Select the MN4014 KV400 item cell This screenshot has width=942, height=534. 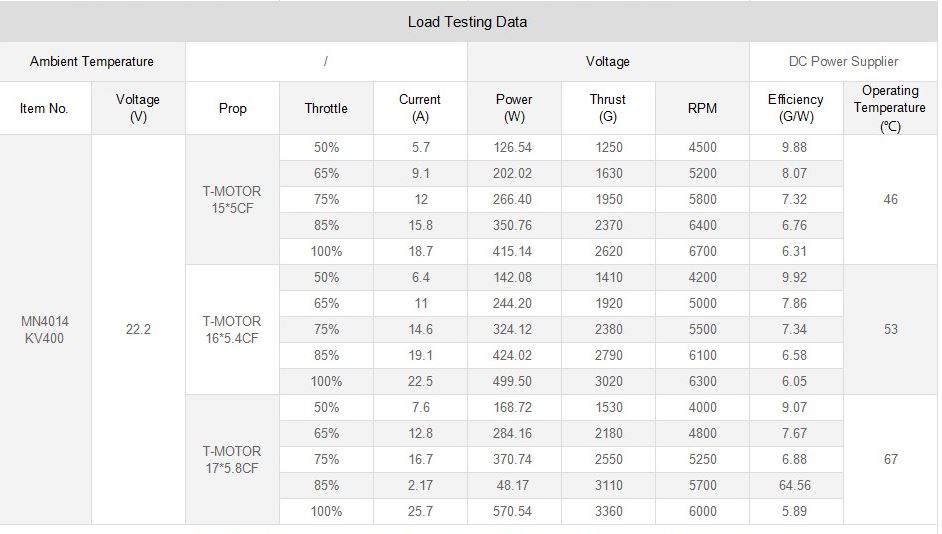(45, 329)
